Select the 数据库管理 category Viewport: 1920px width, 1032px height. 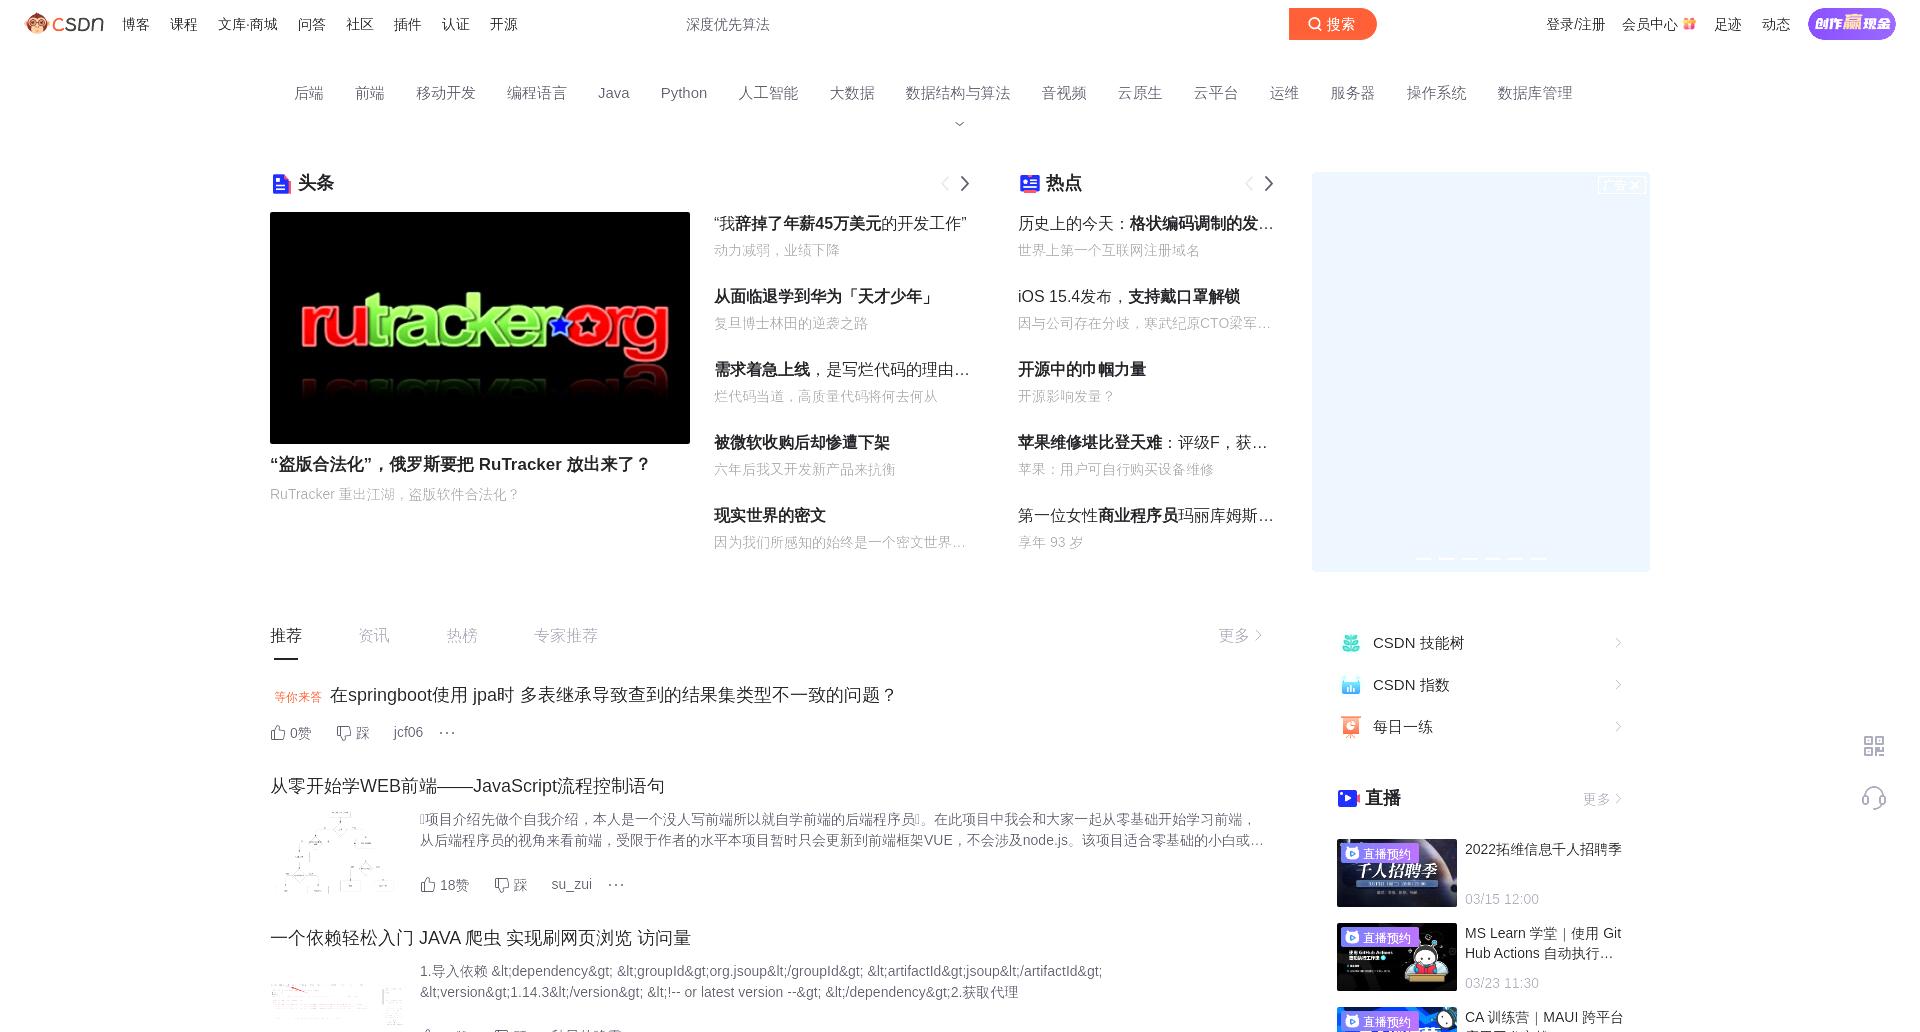click(1535, 93)
